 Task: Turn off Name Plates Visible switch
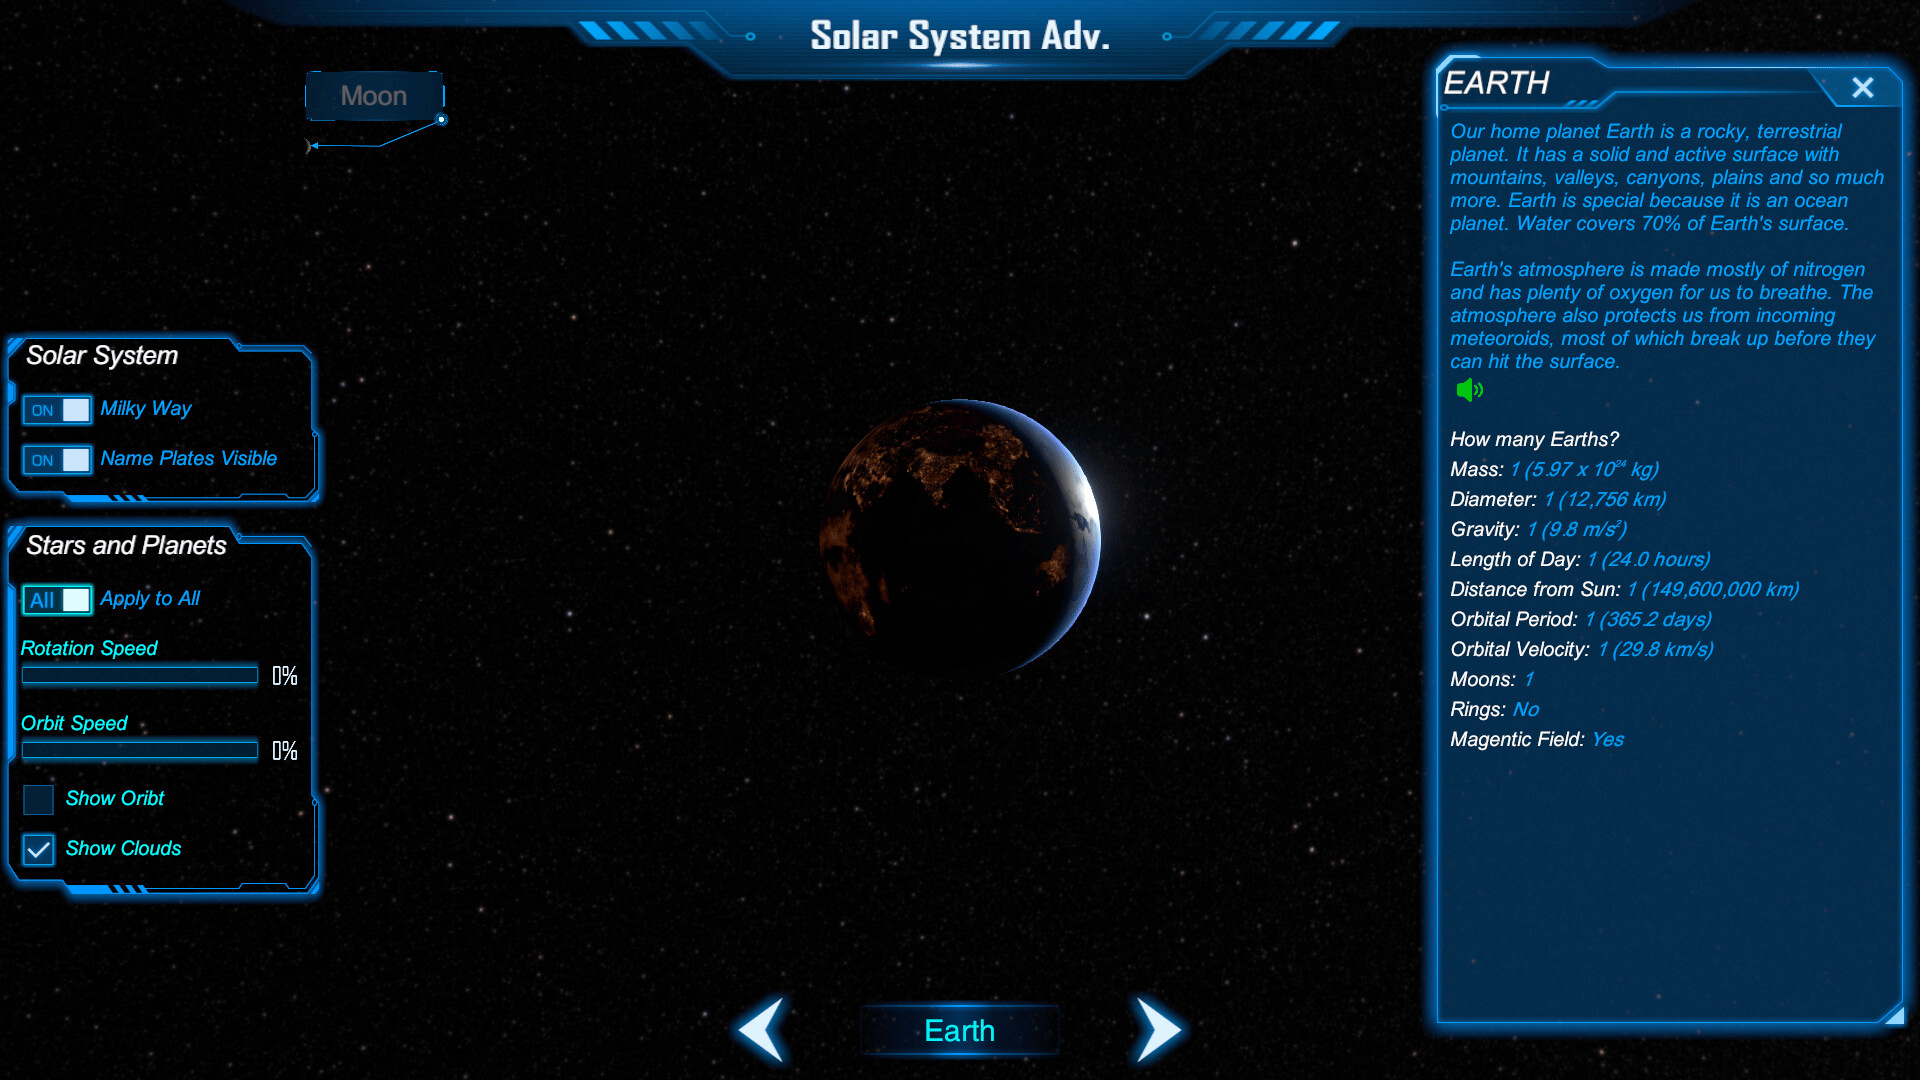tap(58, 460)
